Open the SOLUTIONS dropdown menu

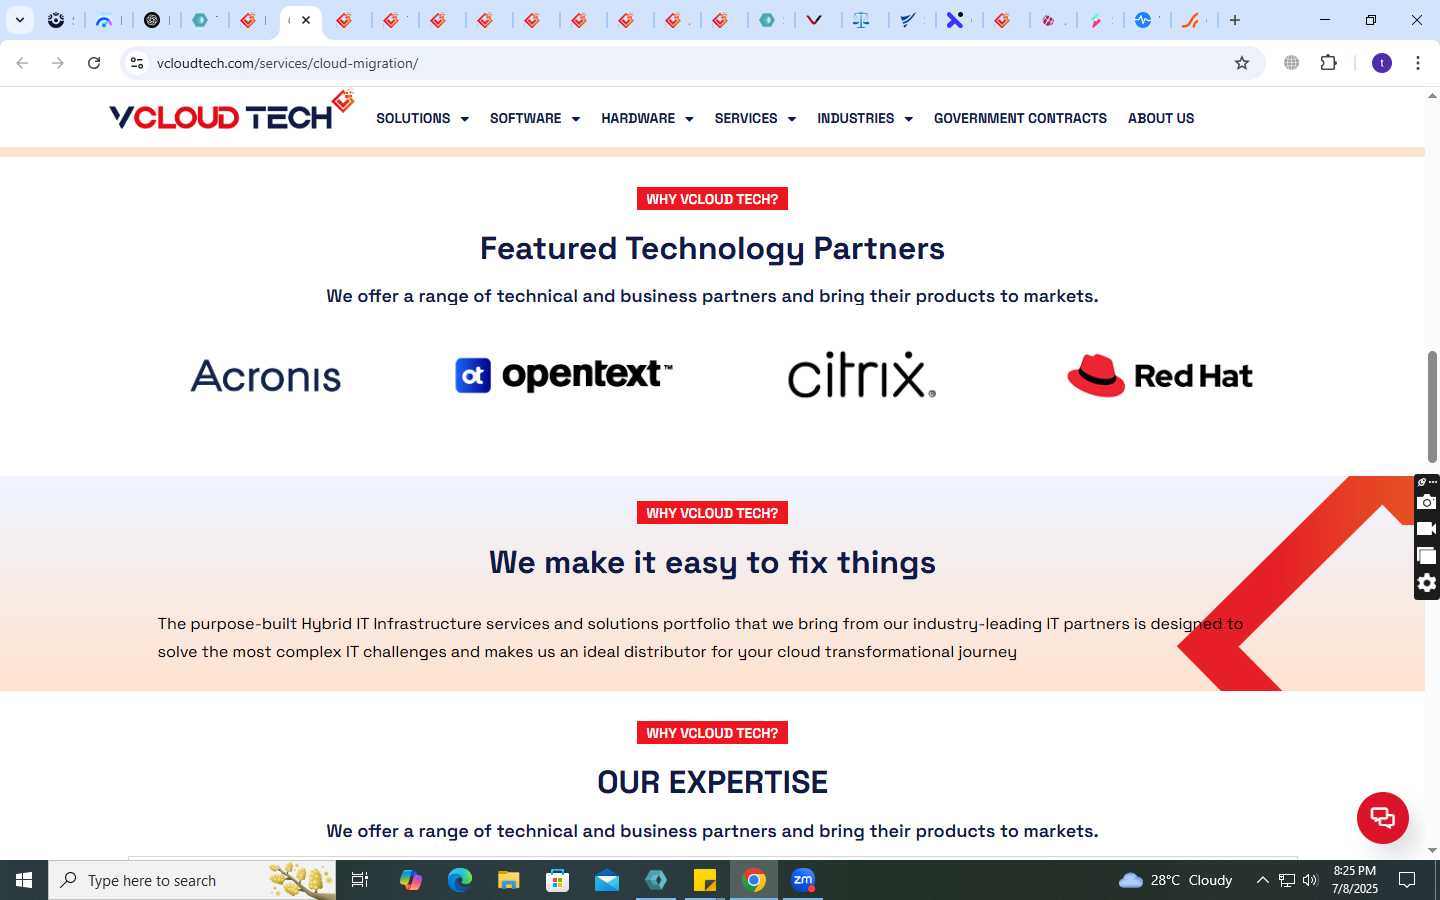[422, 118]
